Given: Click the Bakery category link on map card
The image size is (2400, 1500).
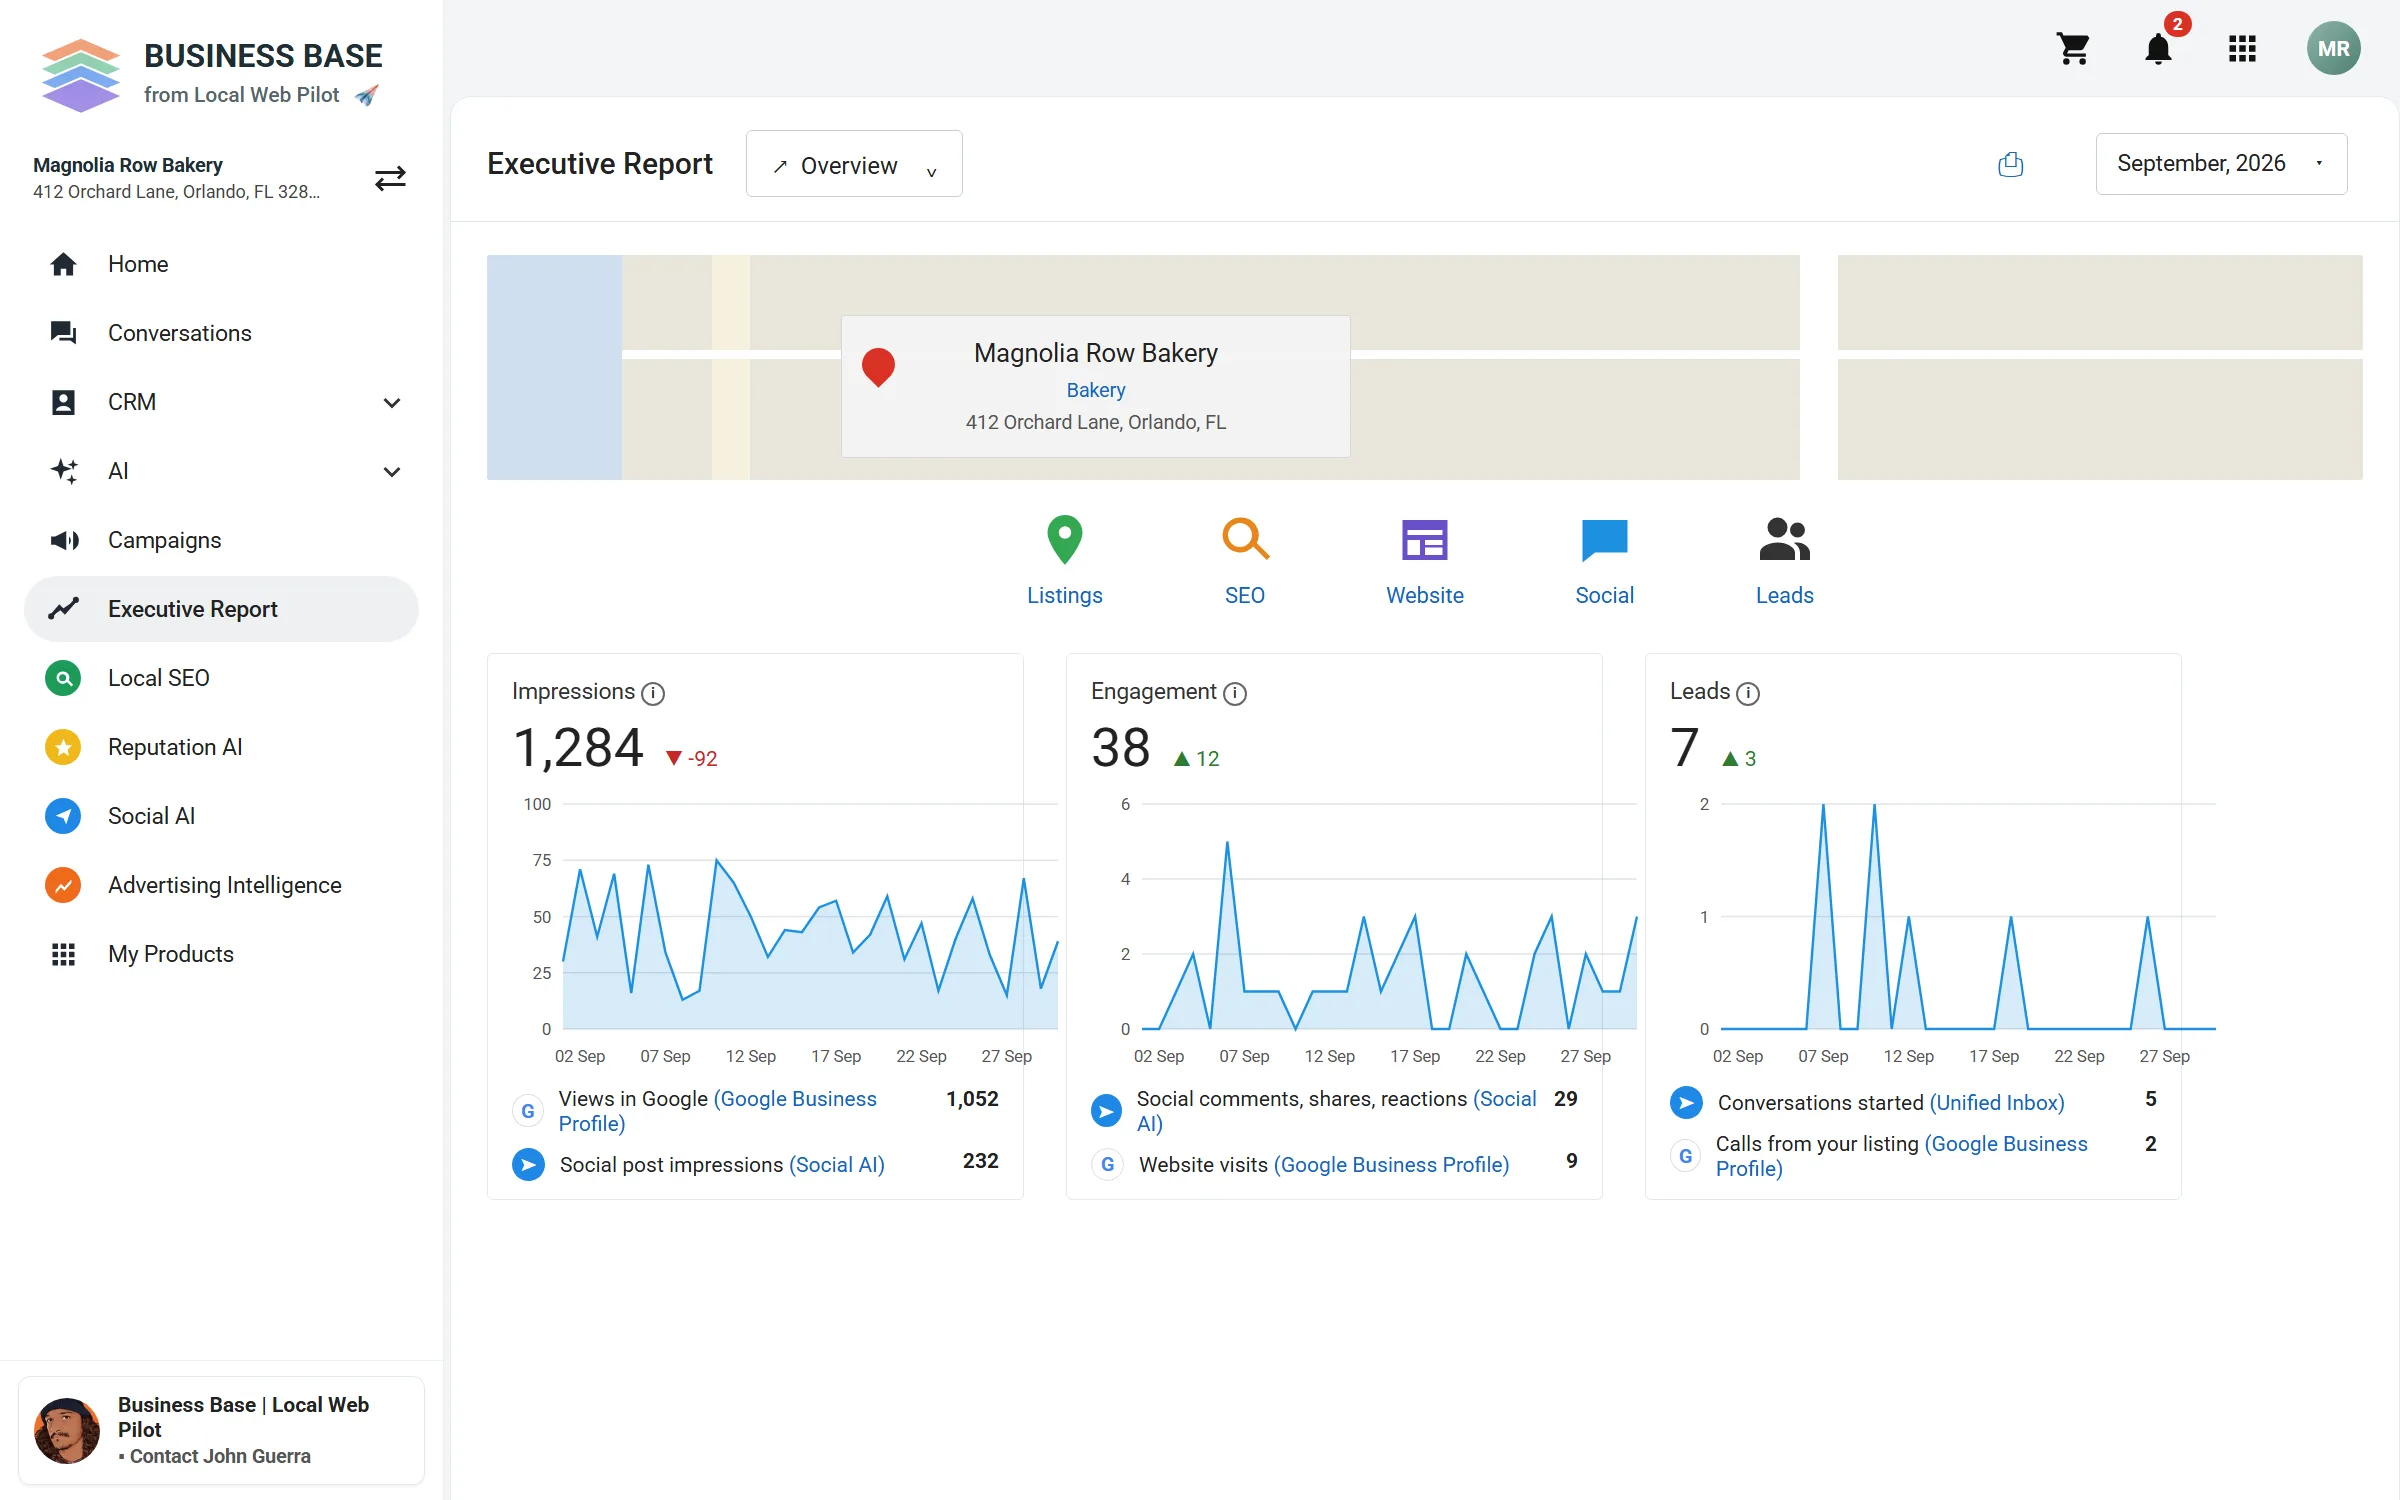Looking at the screenshot, I should click(x=1095, y=390).
